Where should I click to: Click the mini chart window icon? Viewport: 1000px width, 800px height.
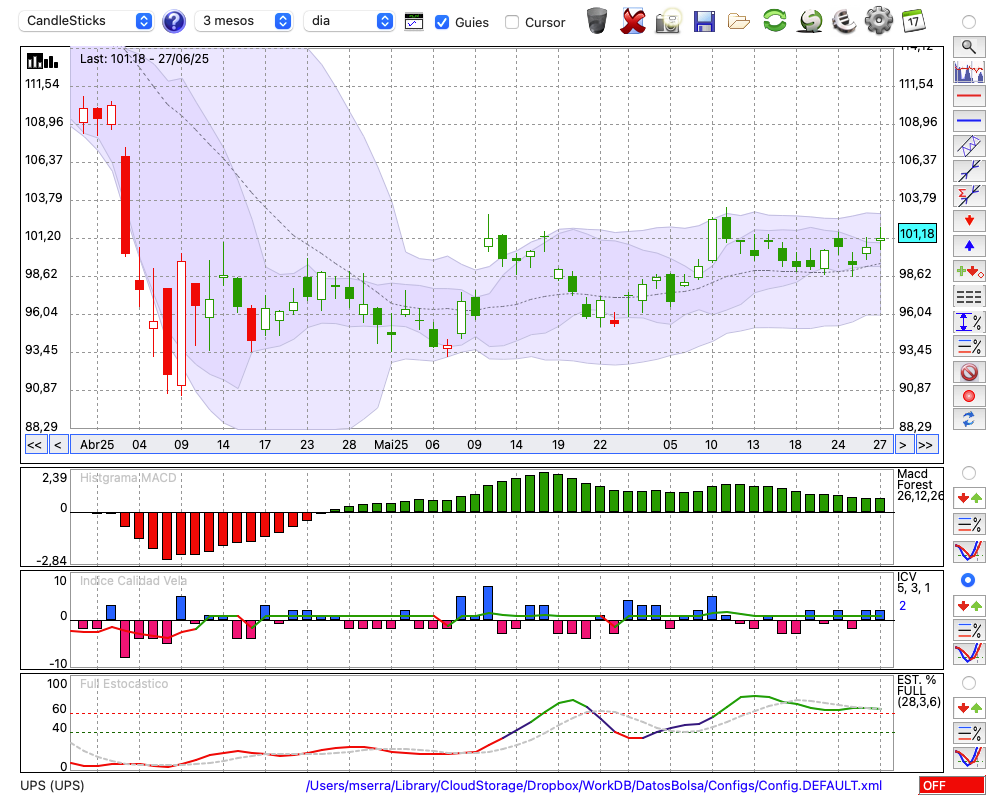pos(414,22)
